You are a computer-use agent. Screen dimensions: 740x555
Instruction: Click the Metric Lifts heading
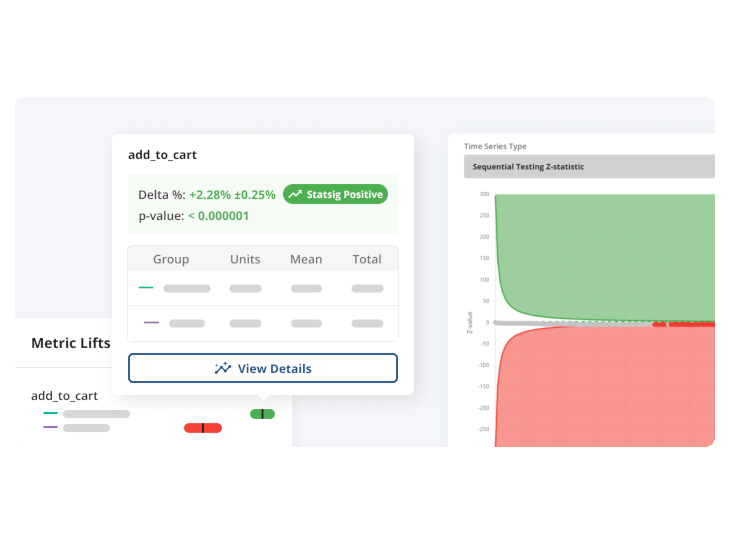click(x=71, y=343)
